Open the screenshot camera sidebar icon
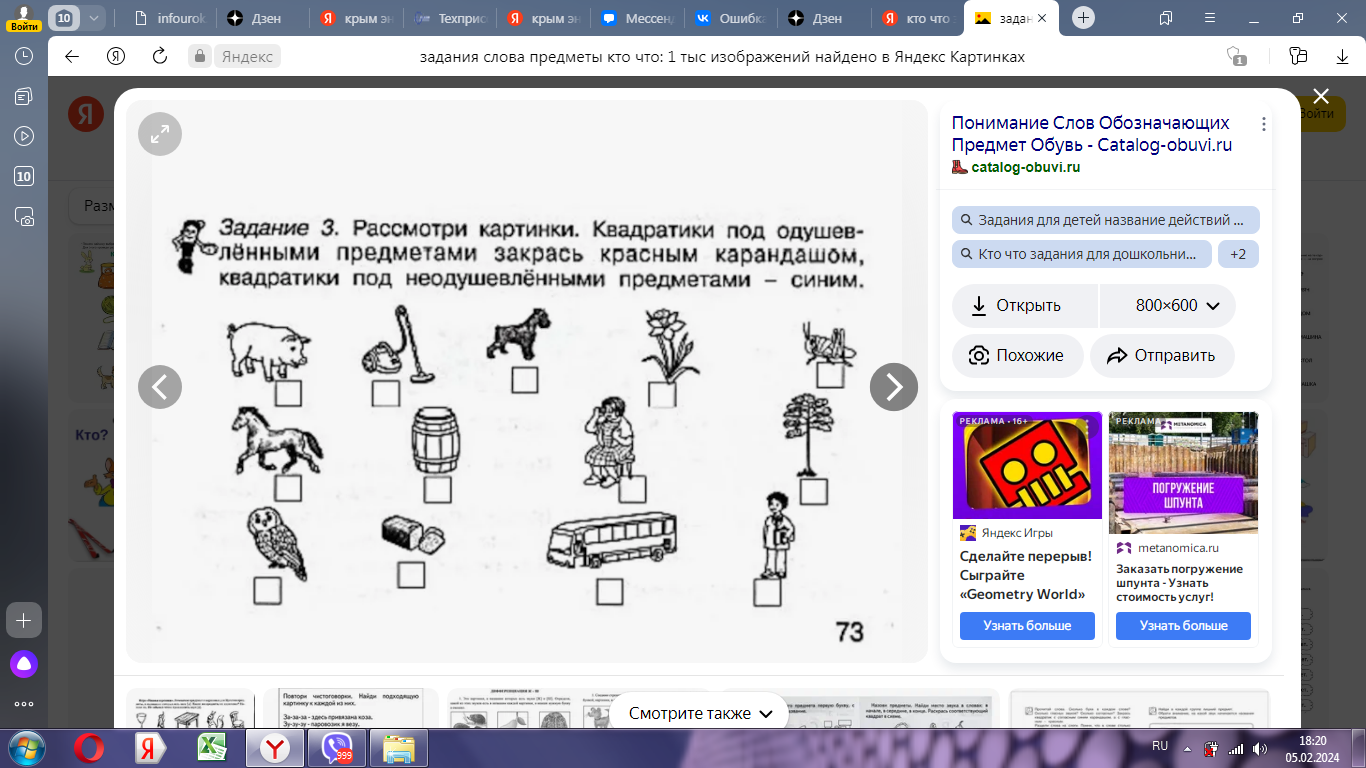Screen dimensions: 1366x768 click(x=24, y=216)
